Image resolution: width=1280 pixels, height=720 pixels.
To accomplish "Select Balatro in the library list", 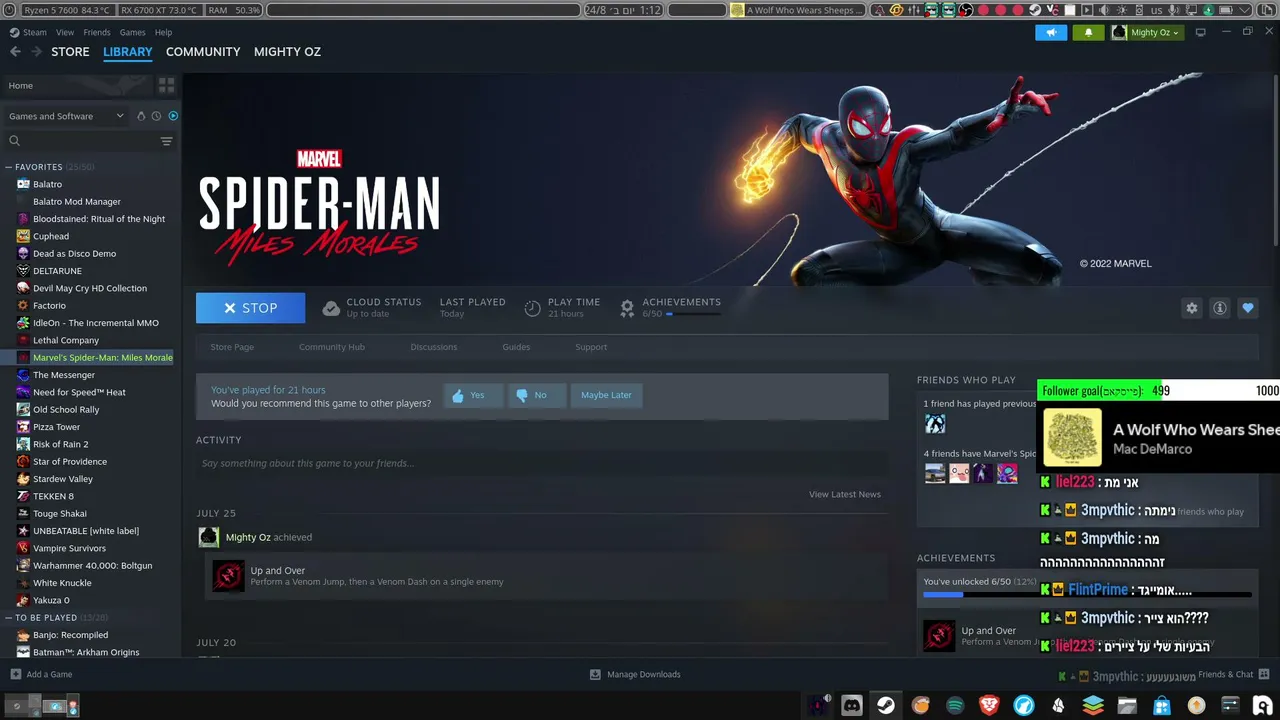I will click(x=47, y=184).
